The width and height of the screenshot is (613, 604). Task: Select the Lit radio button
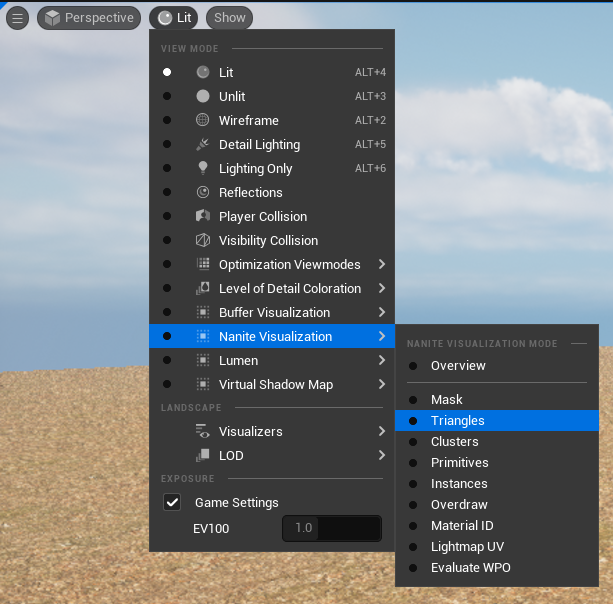click(167, 72)
